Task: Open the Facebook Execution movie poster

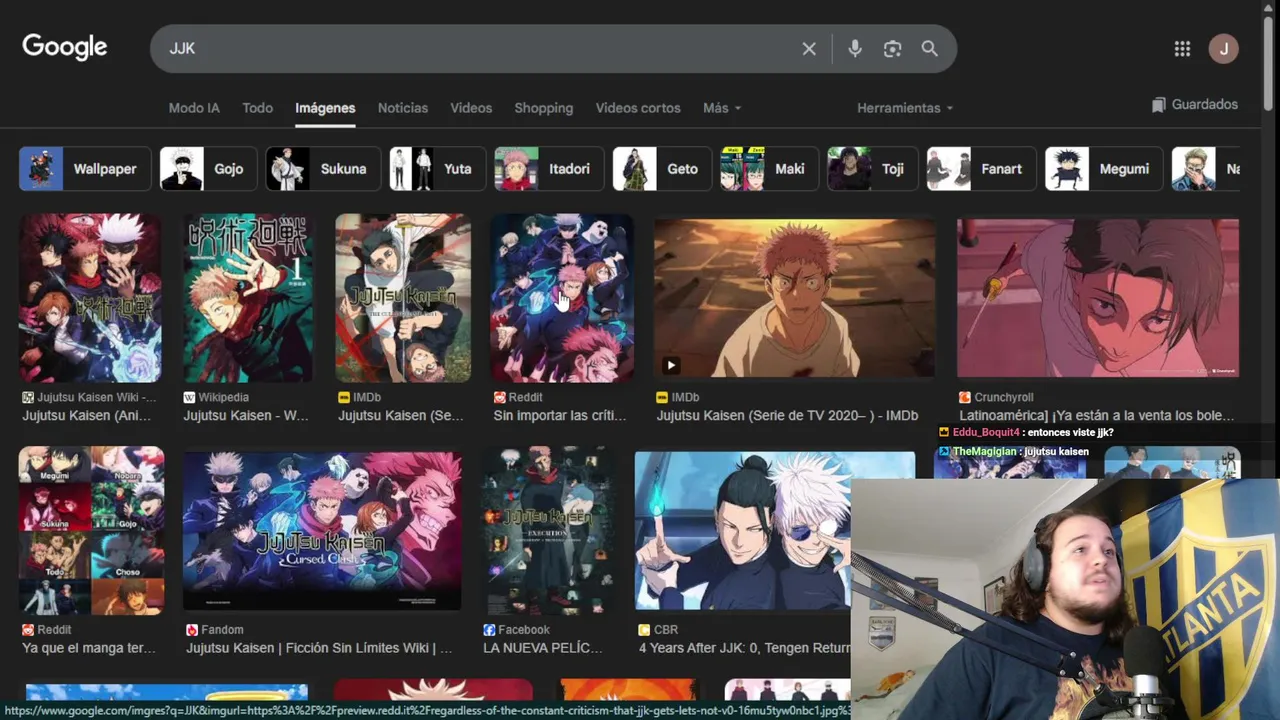Action: [547, 531]
